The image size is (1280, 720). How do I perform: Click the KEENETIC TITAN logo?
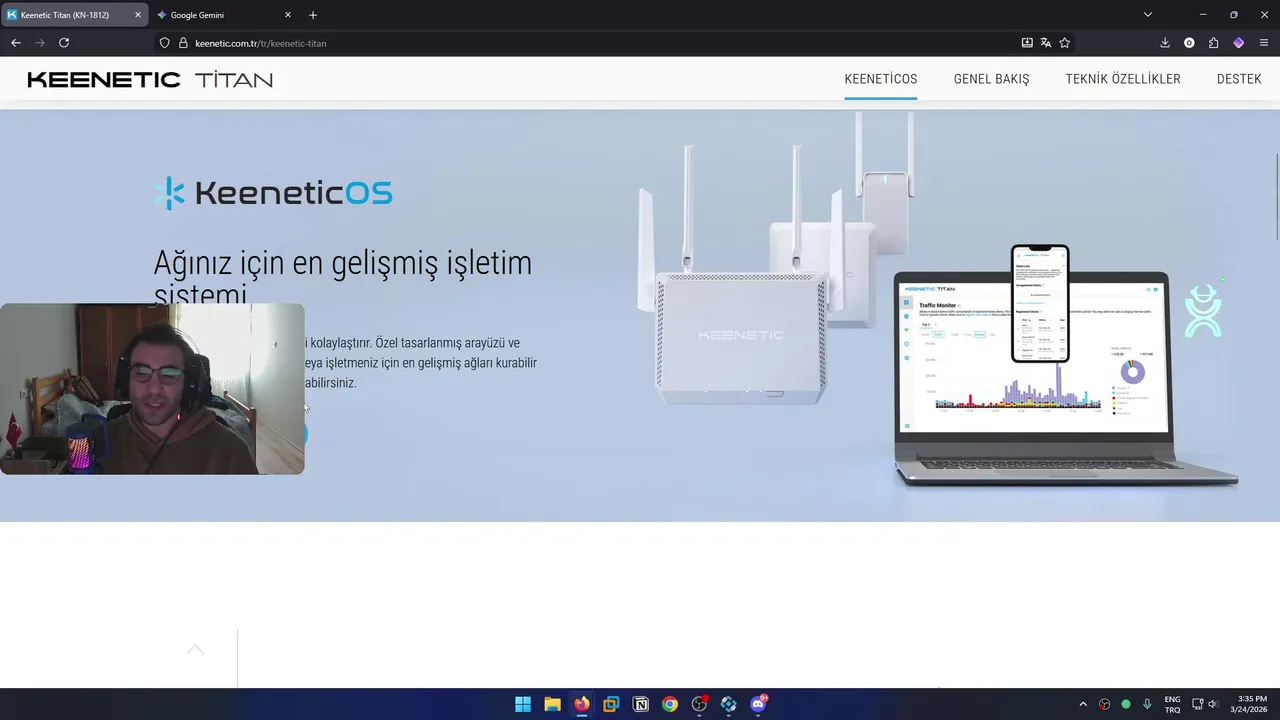click(150, 80)
